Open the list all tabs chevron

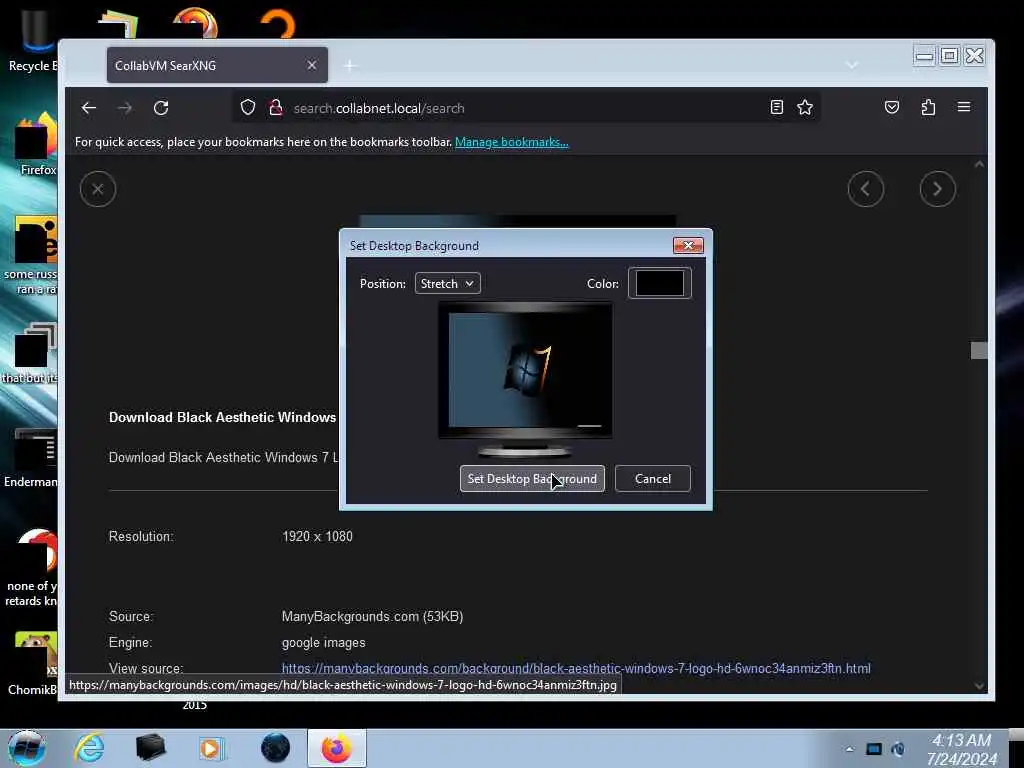(x=852, y=65)
